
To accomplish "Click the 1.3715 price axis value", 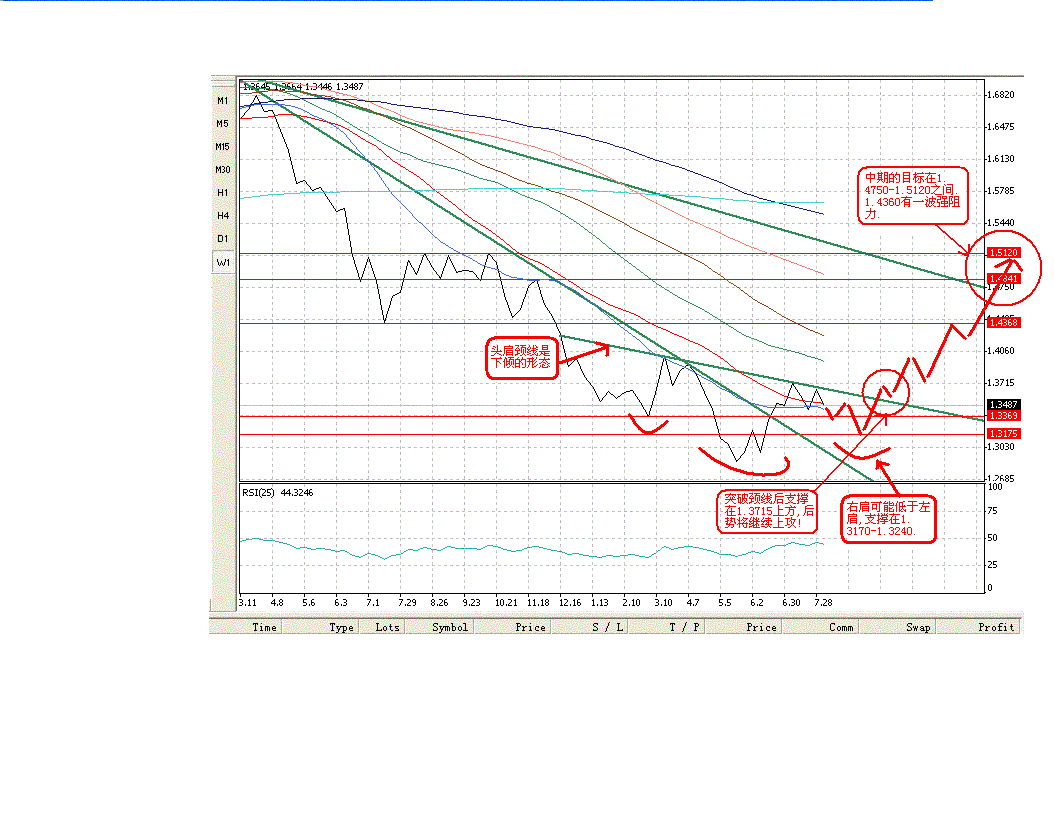I will click(1000, 383).
